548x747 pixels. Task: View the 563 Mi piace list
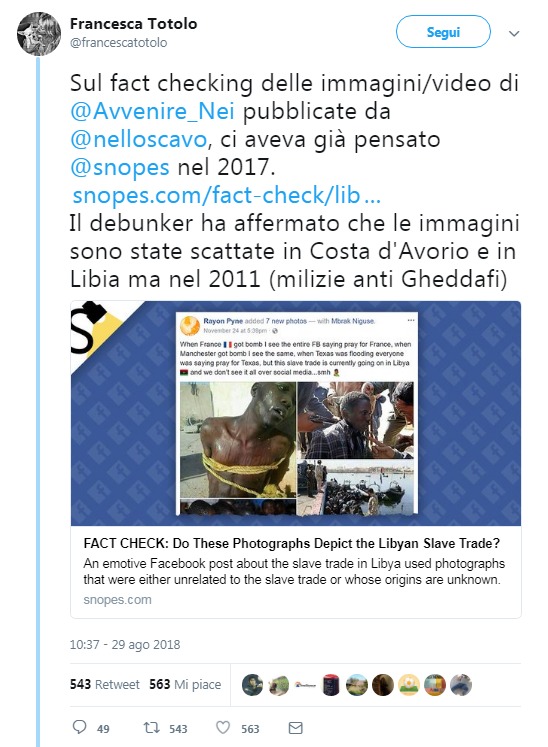pyautogui.click(x=185, y=685)
